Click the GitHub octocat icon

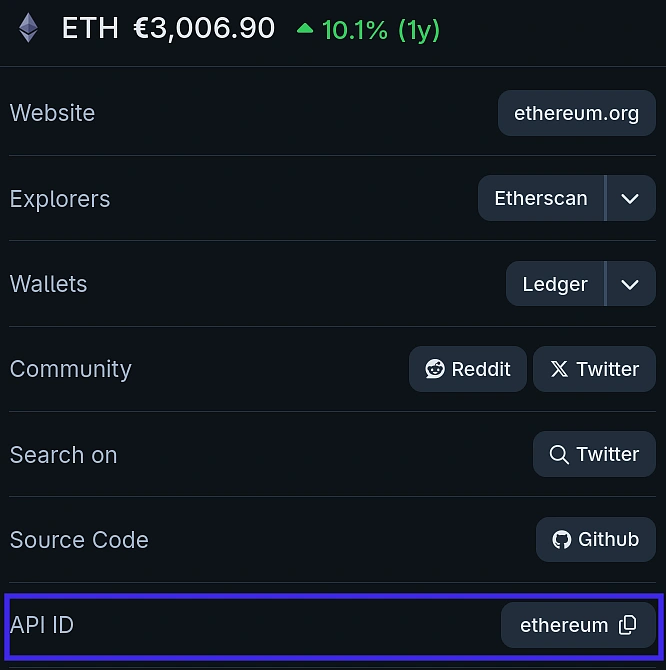coord(562,540)
